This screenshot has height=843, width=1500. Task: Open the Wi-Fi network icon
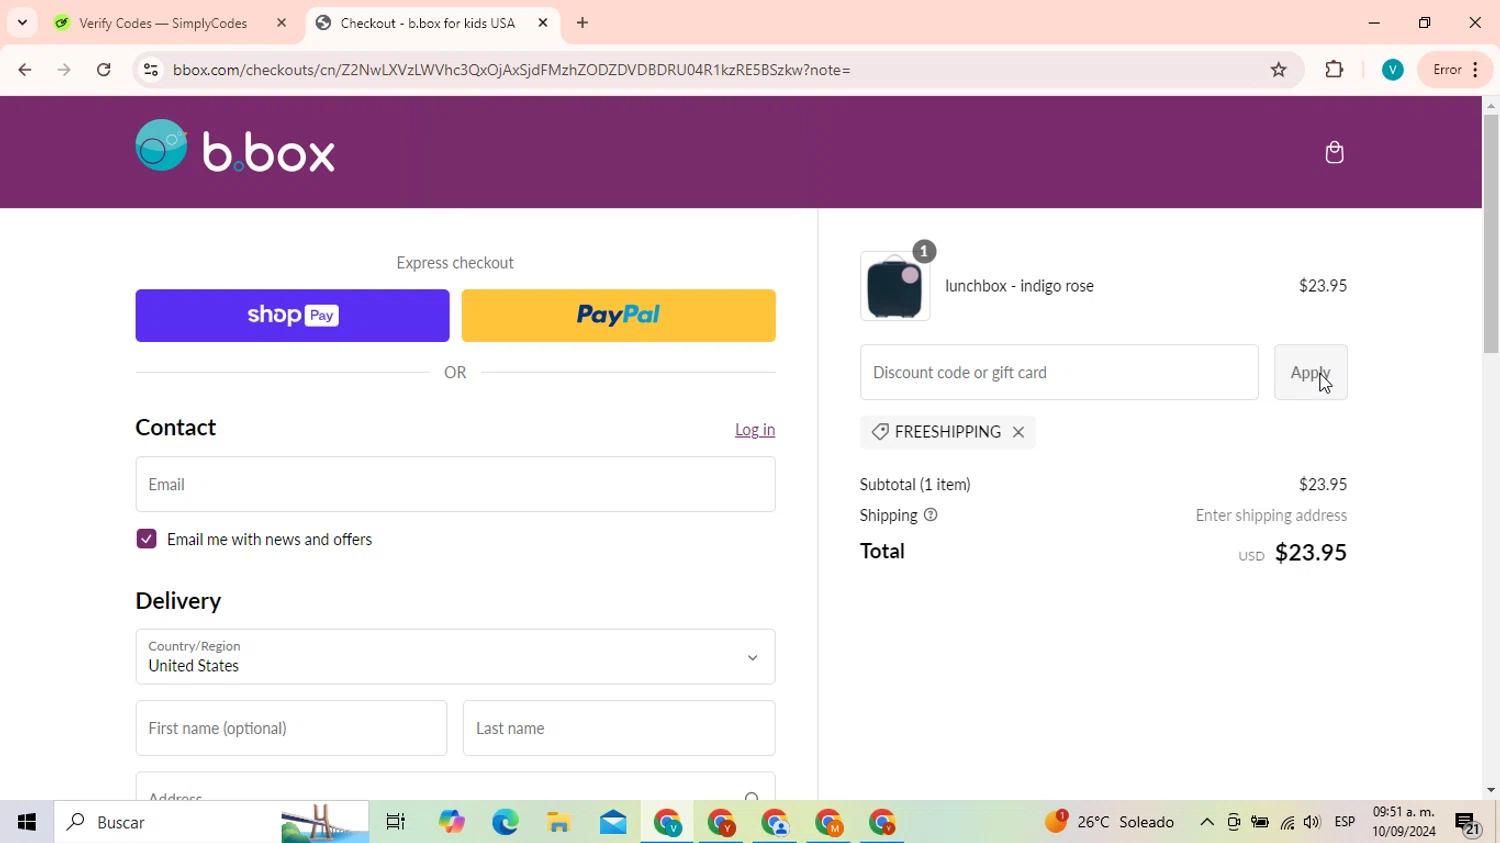tap(1287, 822)
